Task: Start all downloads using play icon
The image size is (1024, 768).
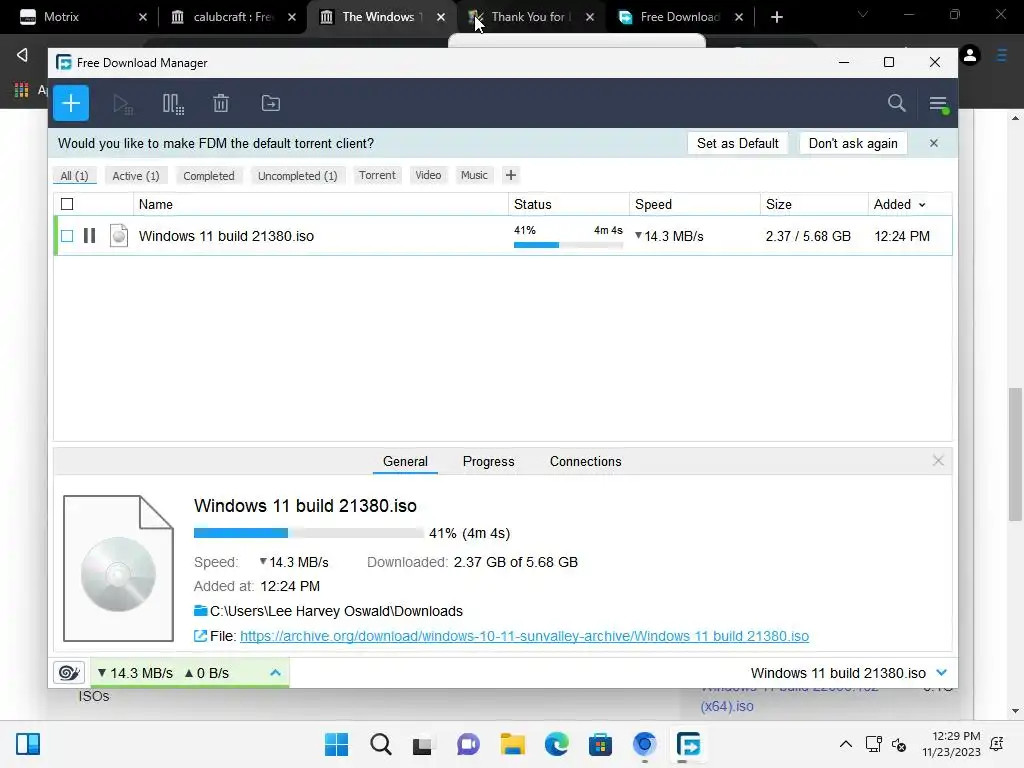Action: click(123, 104)
